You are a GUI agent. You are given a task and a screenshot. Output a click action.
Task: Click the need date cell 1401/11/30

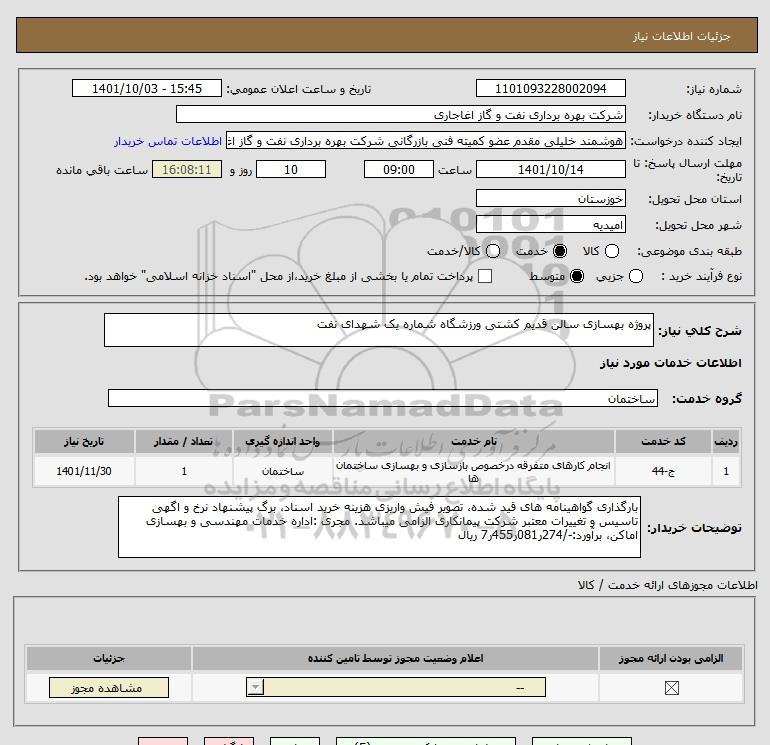pos(84,471)
